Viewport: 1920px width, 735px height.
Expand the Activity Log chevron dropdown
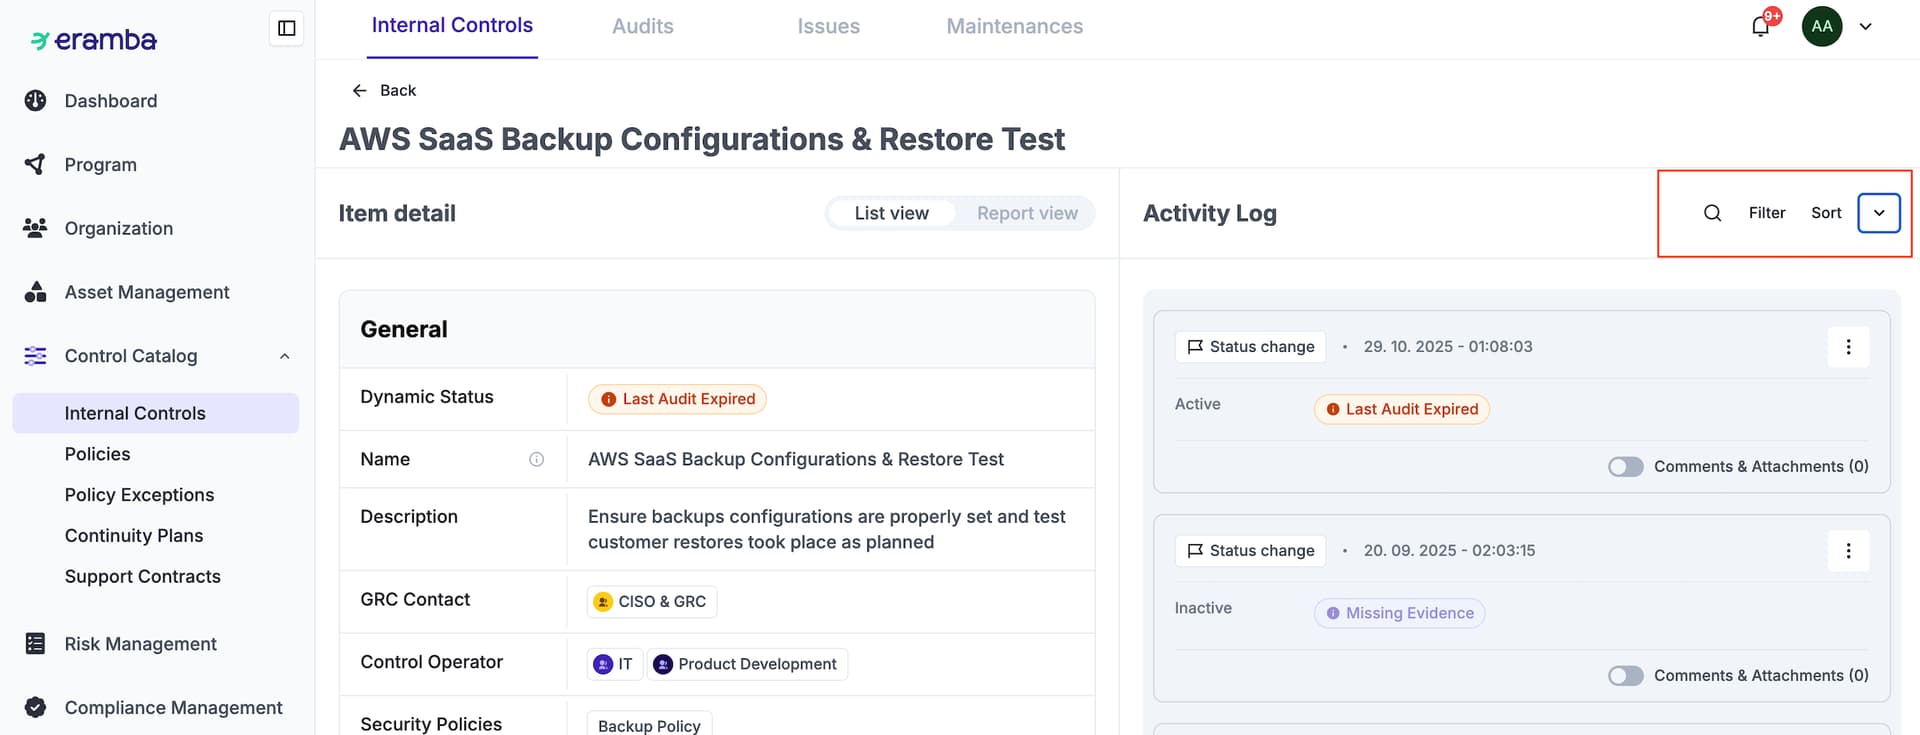[x=1878, y=213]
